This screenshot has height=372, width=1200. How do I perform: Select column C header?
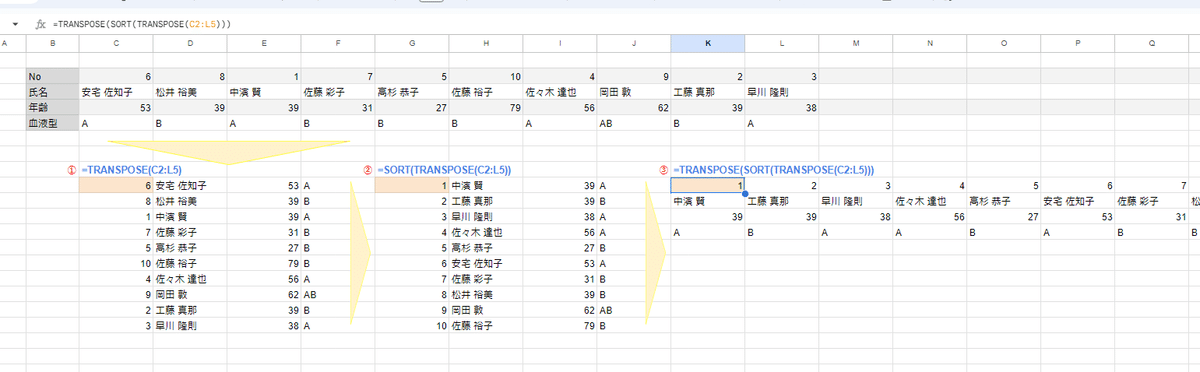116,42
